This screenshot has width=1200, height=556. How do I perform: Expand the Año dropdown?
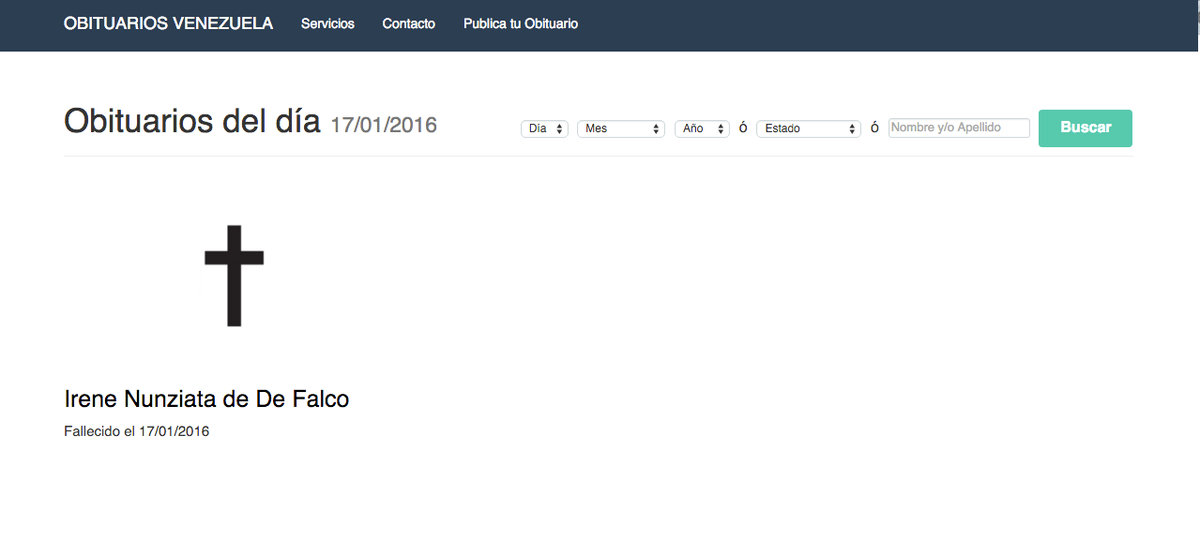[702, 129]
